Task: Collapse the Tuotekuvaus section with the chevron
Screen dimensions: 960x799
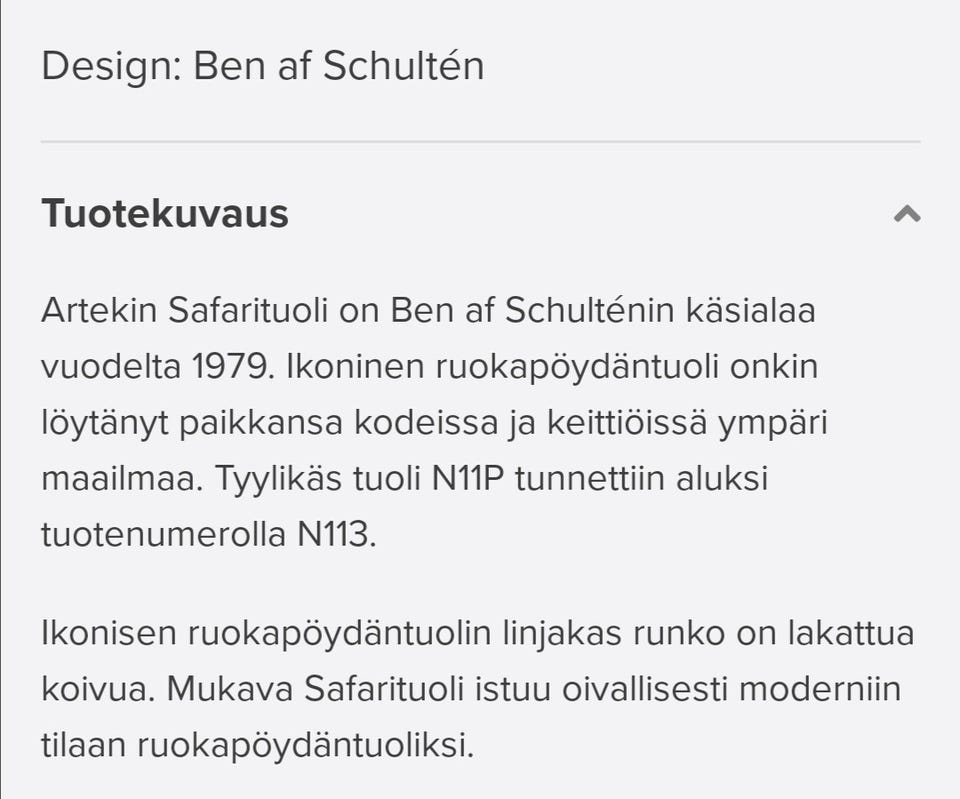Action: [x=906, y=214]
